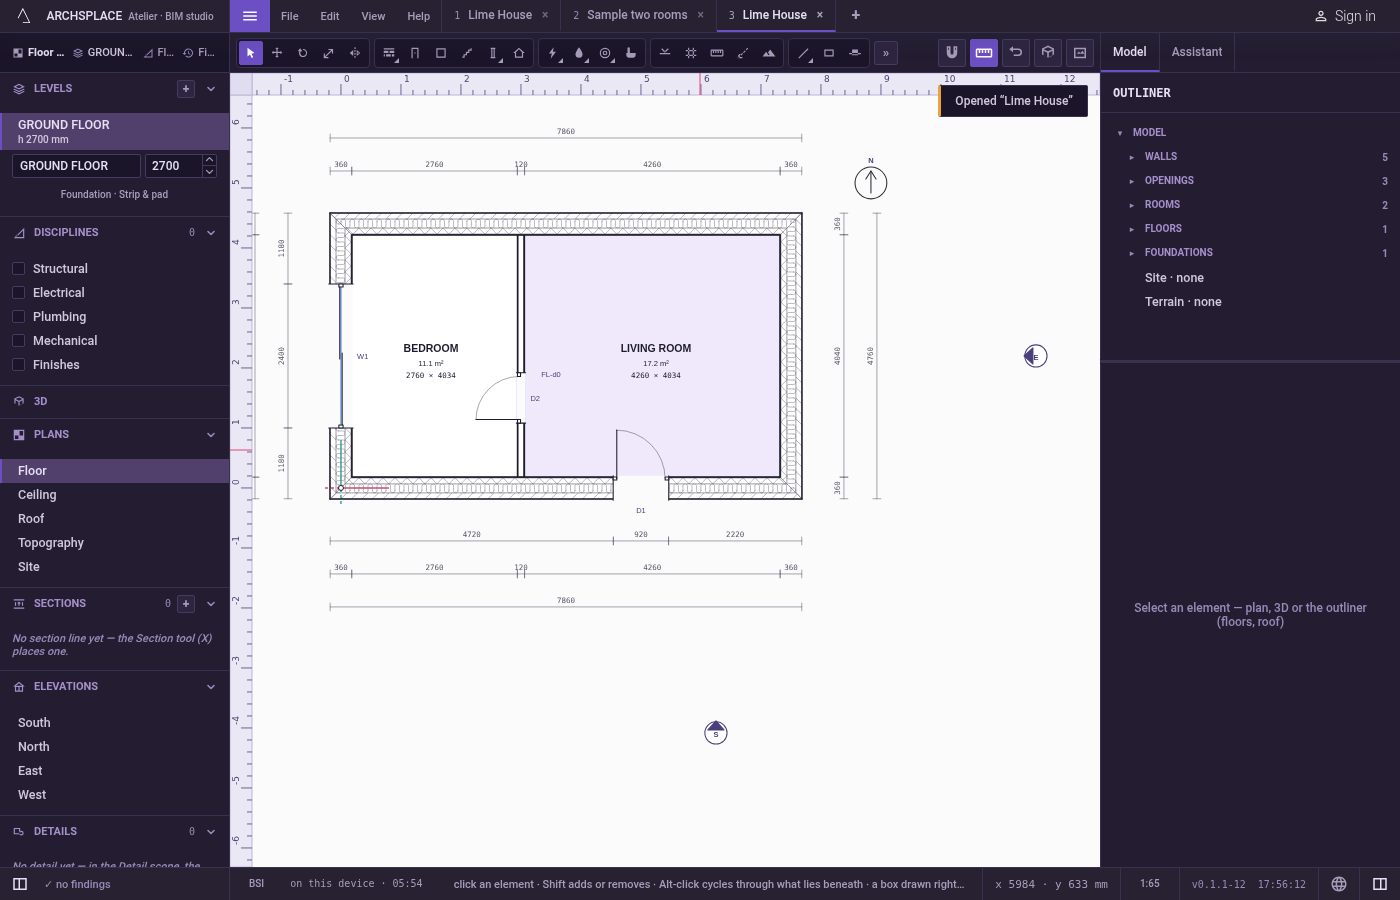
Task: Collapse the Plans section chevron
Action: [x=211, y=435]
